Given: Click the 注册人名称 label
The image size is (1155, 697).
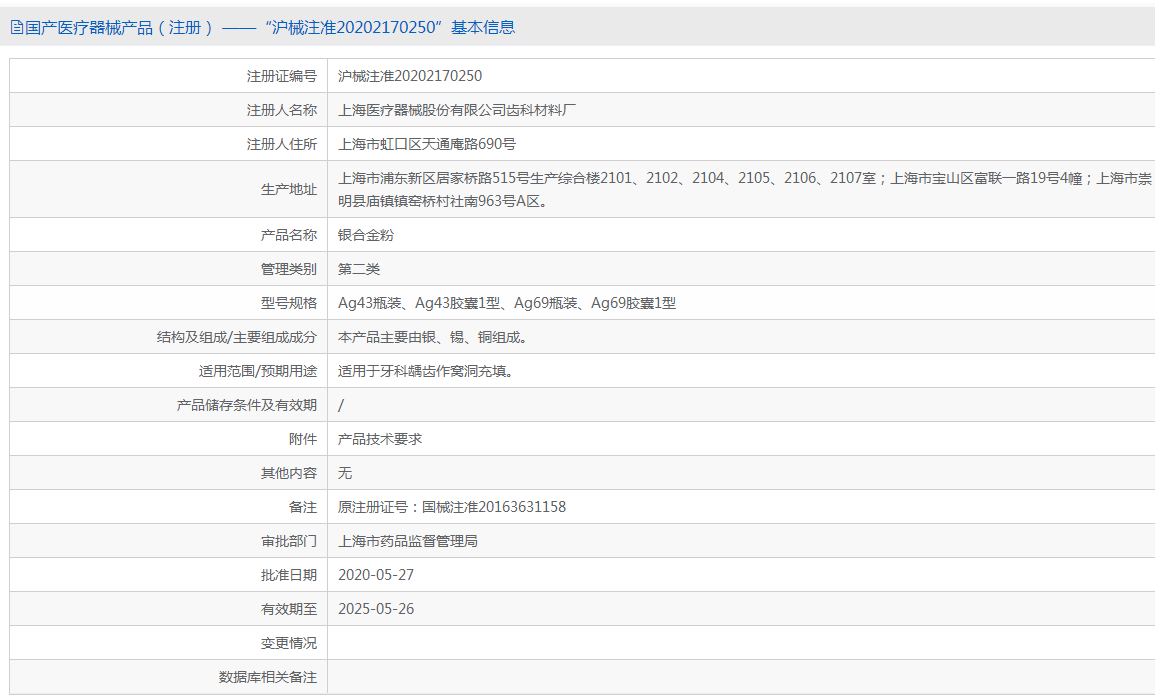Looking at the screenshot, I should (x=281, y=110).
